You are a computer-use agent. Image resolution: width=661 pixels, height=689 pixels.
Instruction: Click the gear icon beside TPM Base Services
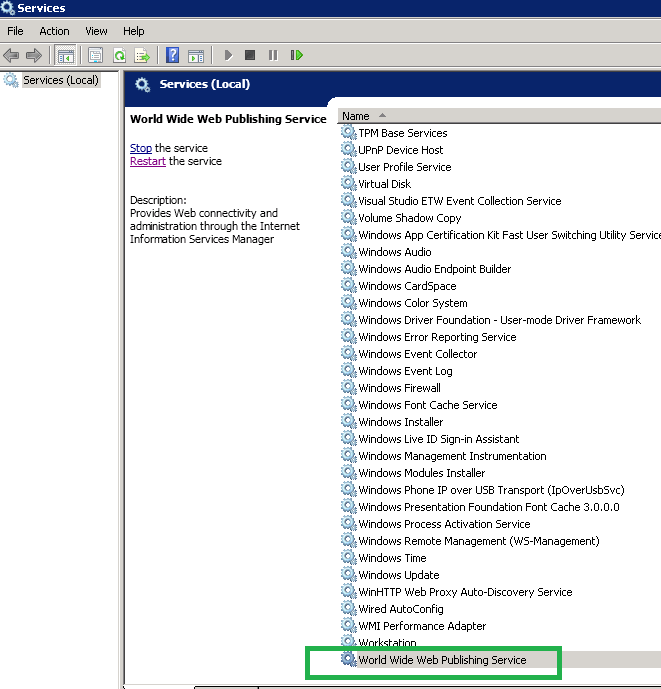(349, 132)
